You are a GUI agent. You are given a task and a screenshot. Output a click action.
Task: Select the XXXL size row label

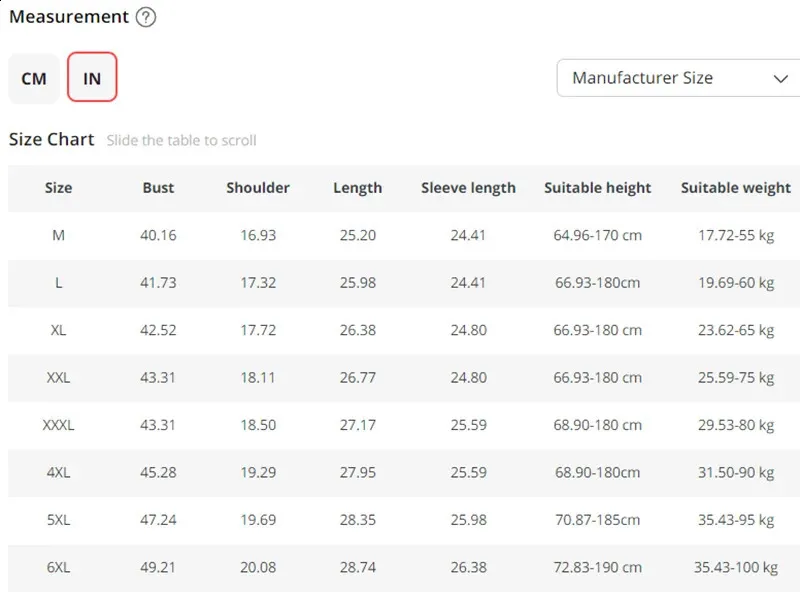tap(59, 425)
